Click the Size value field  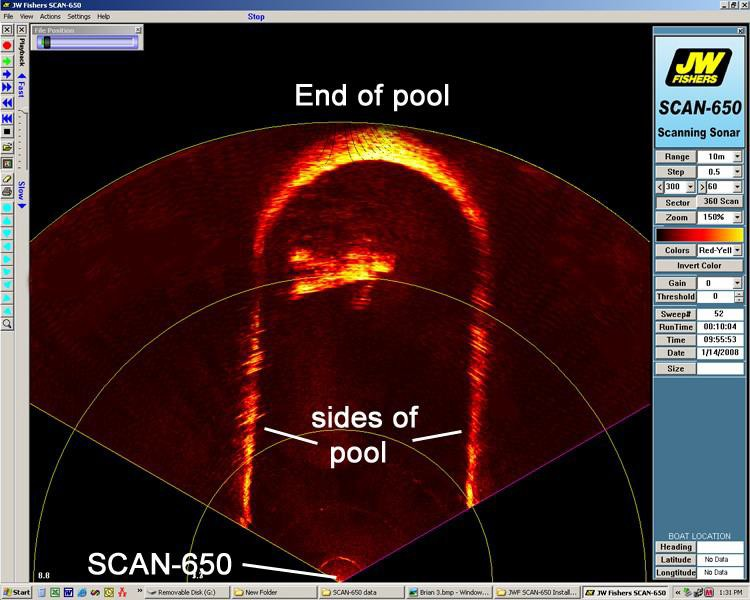coord(720,368)
